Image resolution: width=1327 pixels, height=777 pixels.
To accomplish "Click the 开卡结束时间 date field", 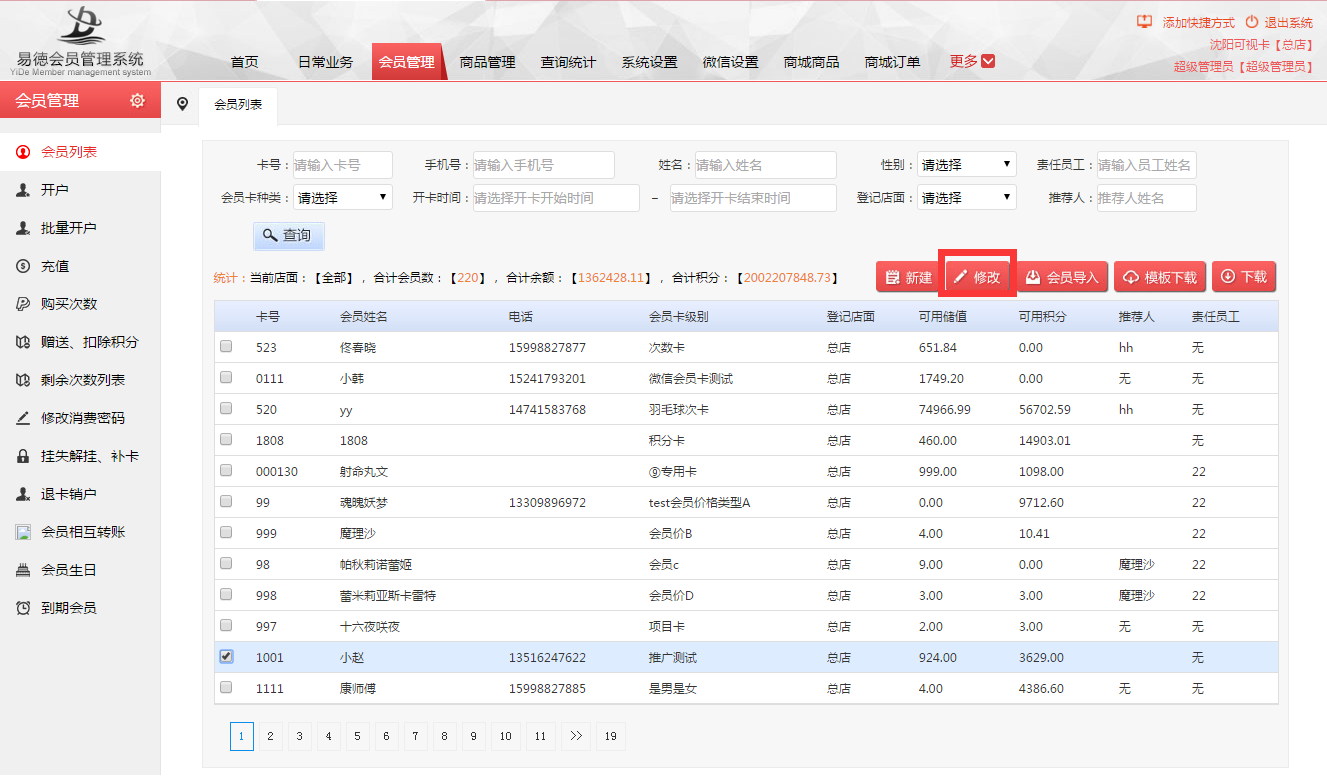I will pos(753,198).
